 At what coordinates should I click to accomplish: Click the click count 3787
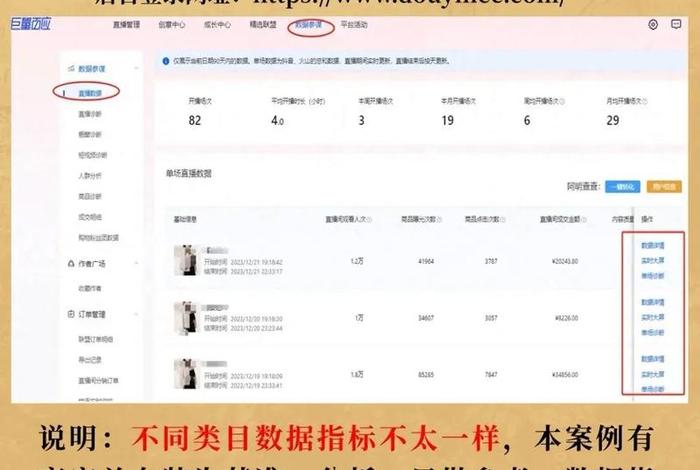pyautogui.click(x=491, y=261)
